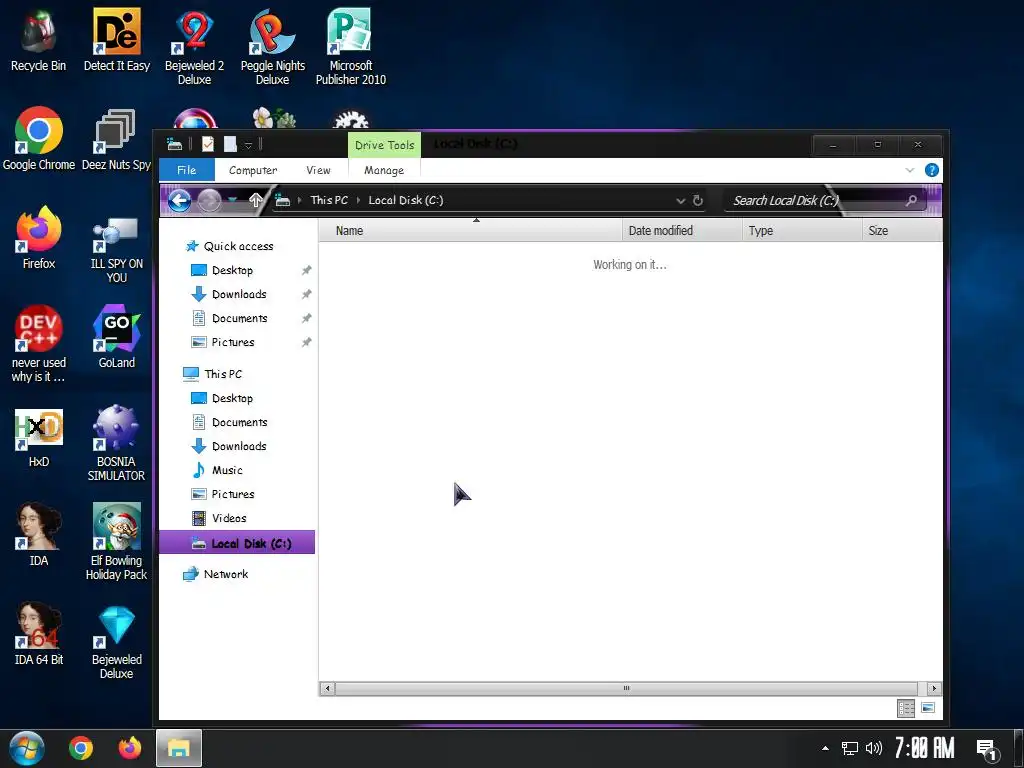Screen dimensions: 1024x768
Task: Click File Explorer taskbar button
Action: coord(178,748)
